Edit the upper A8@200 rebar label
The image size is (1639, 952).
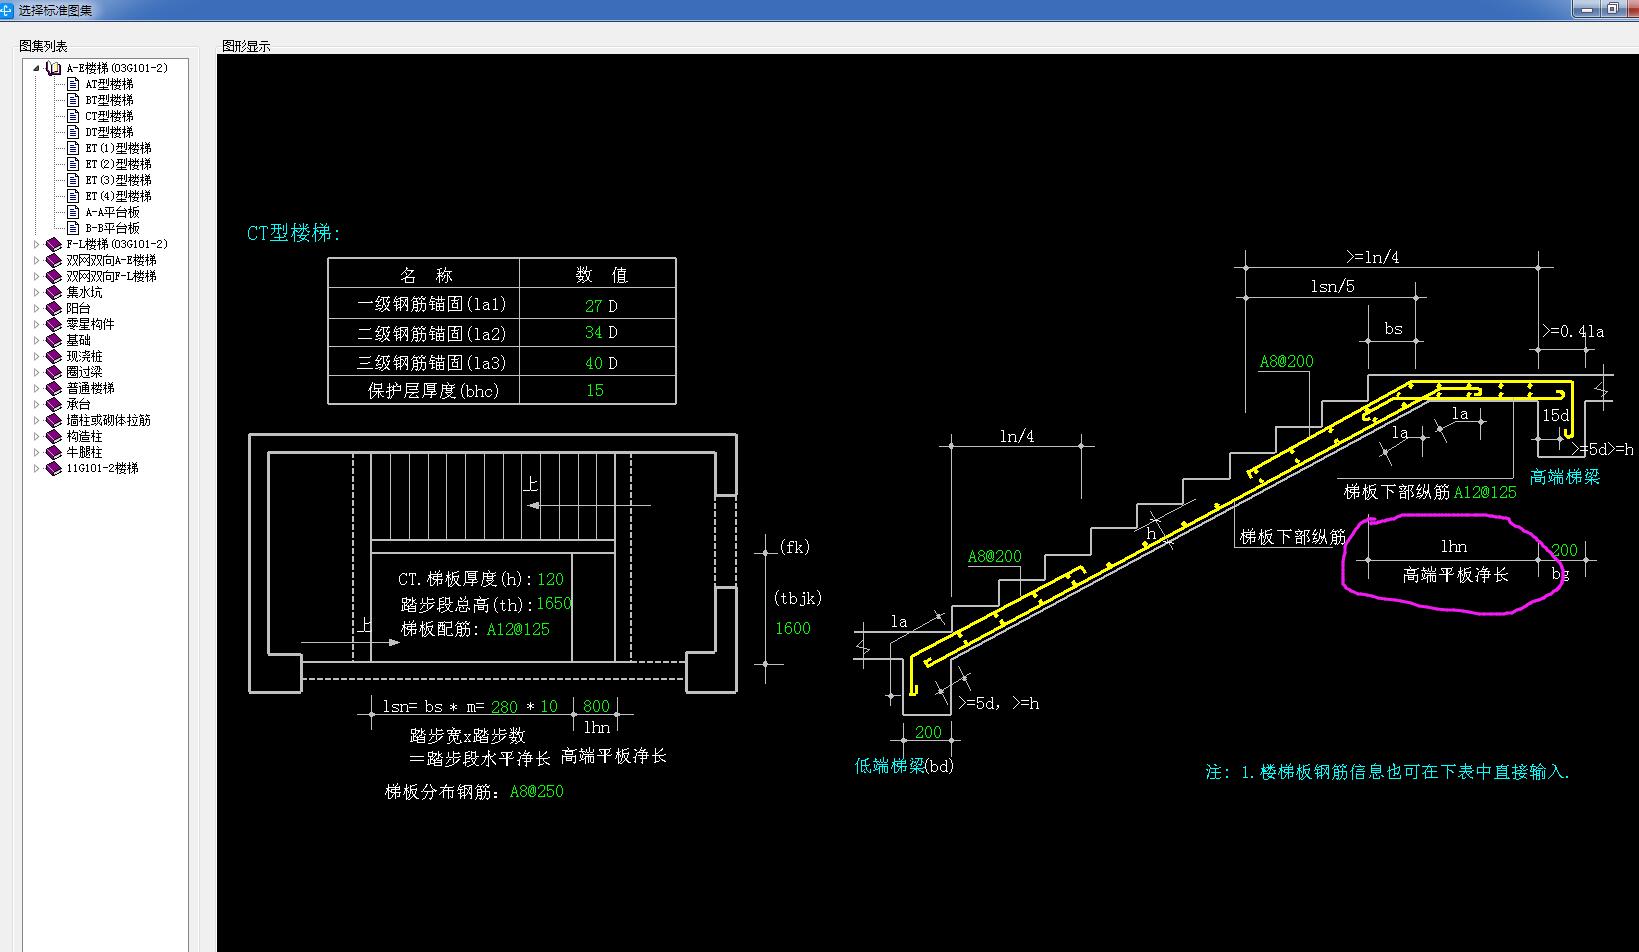click(x=1286, y=361)
